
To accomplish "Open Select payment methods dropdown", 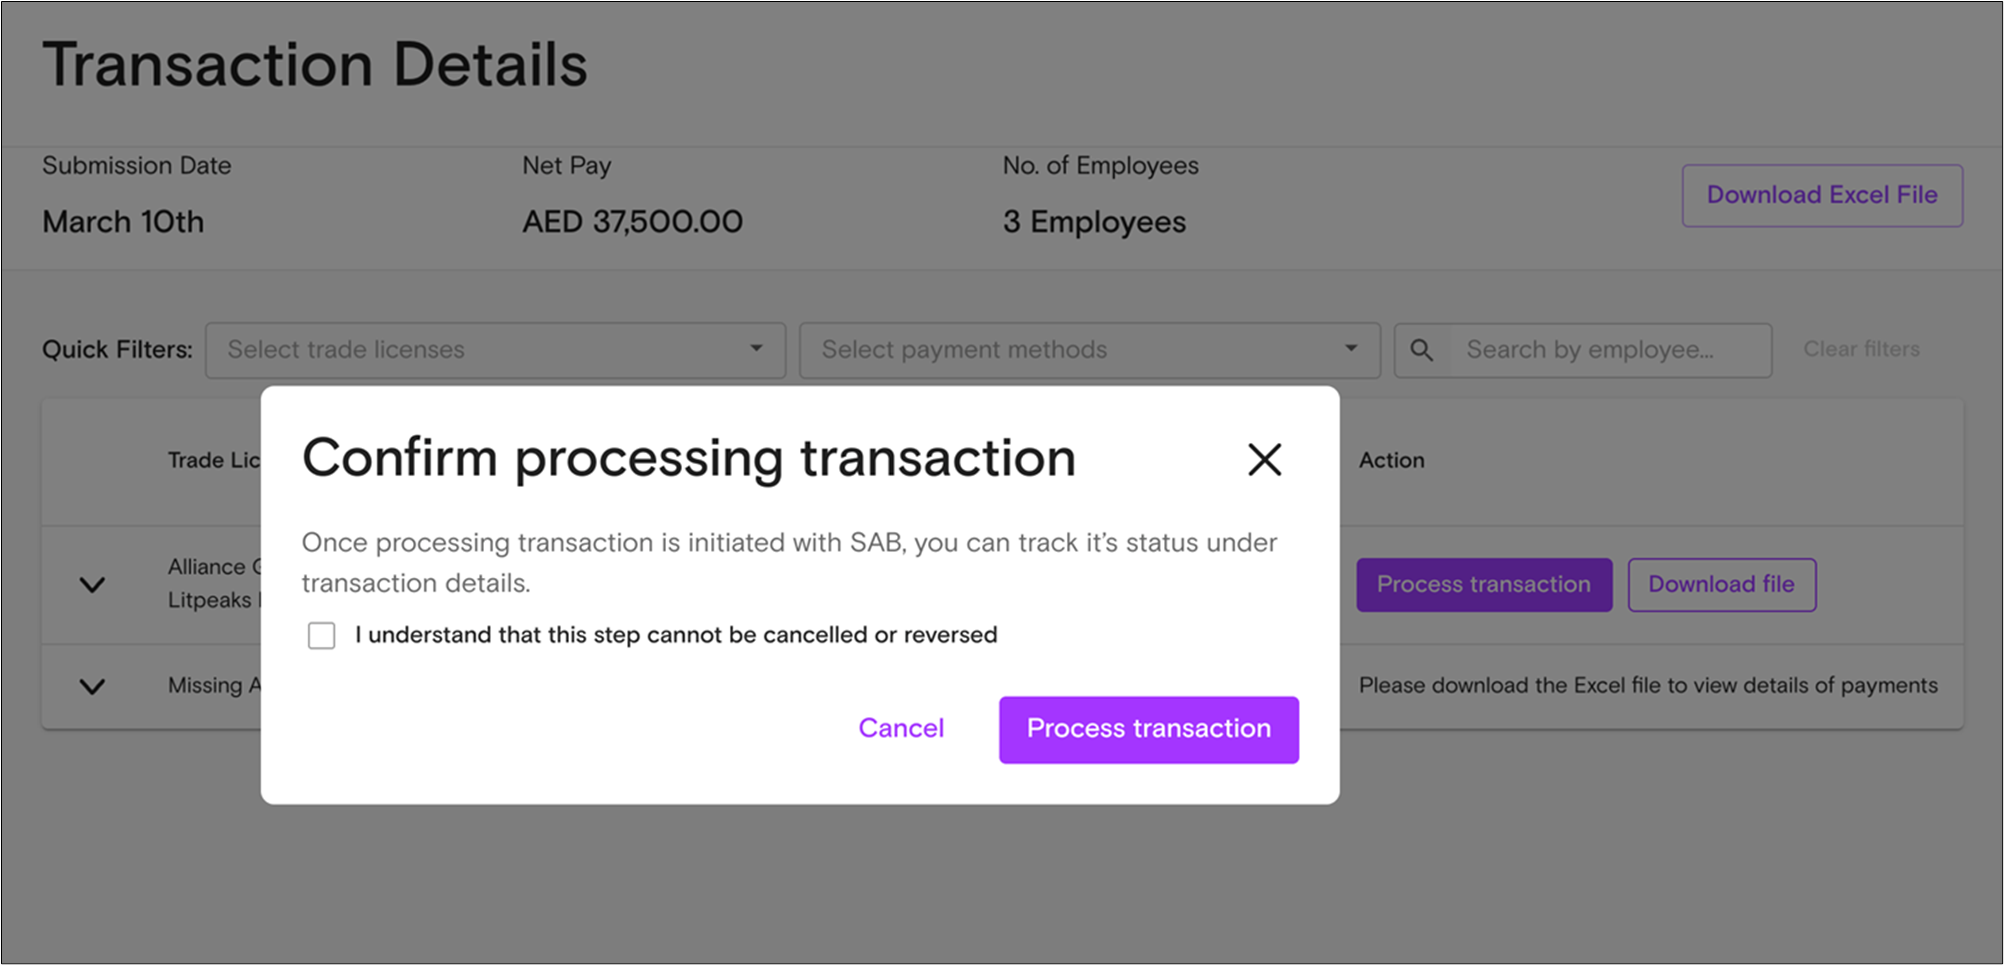I will (1090, 350).
